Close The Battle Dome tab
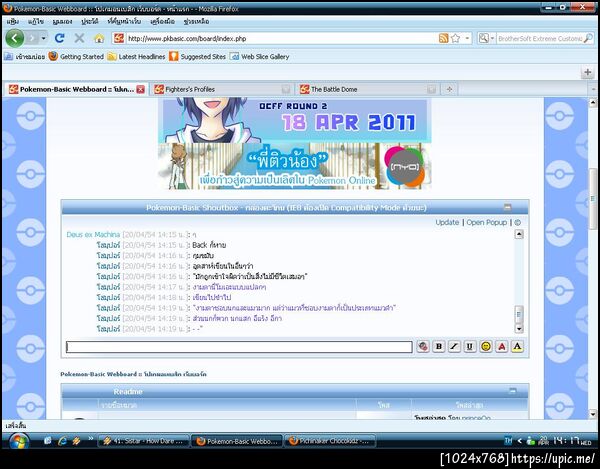This screenshot has height=469, width=600. 431,90
